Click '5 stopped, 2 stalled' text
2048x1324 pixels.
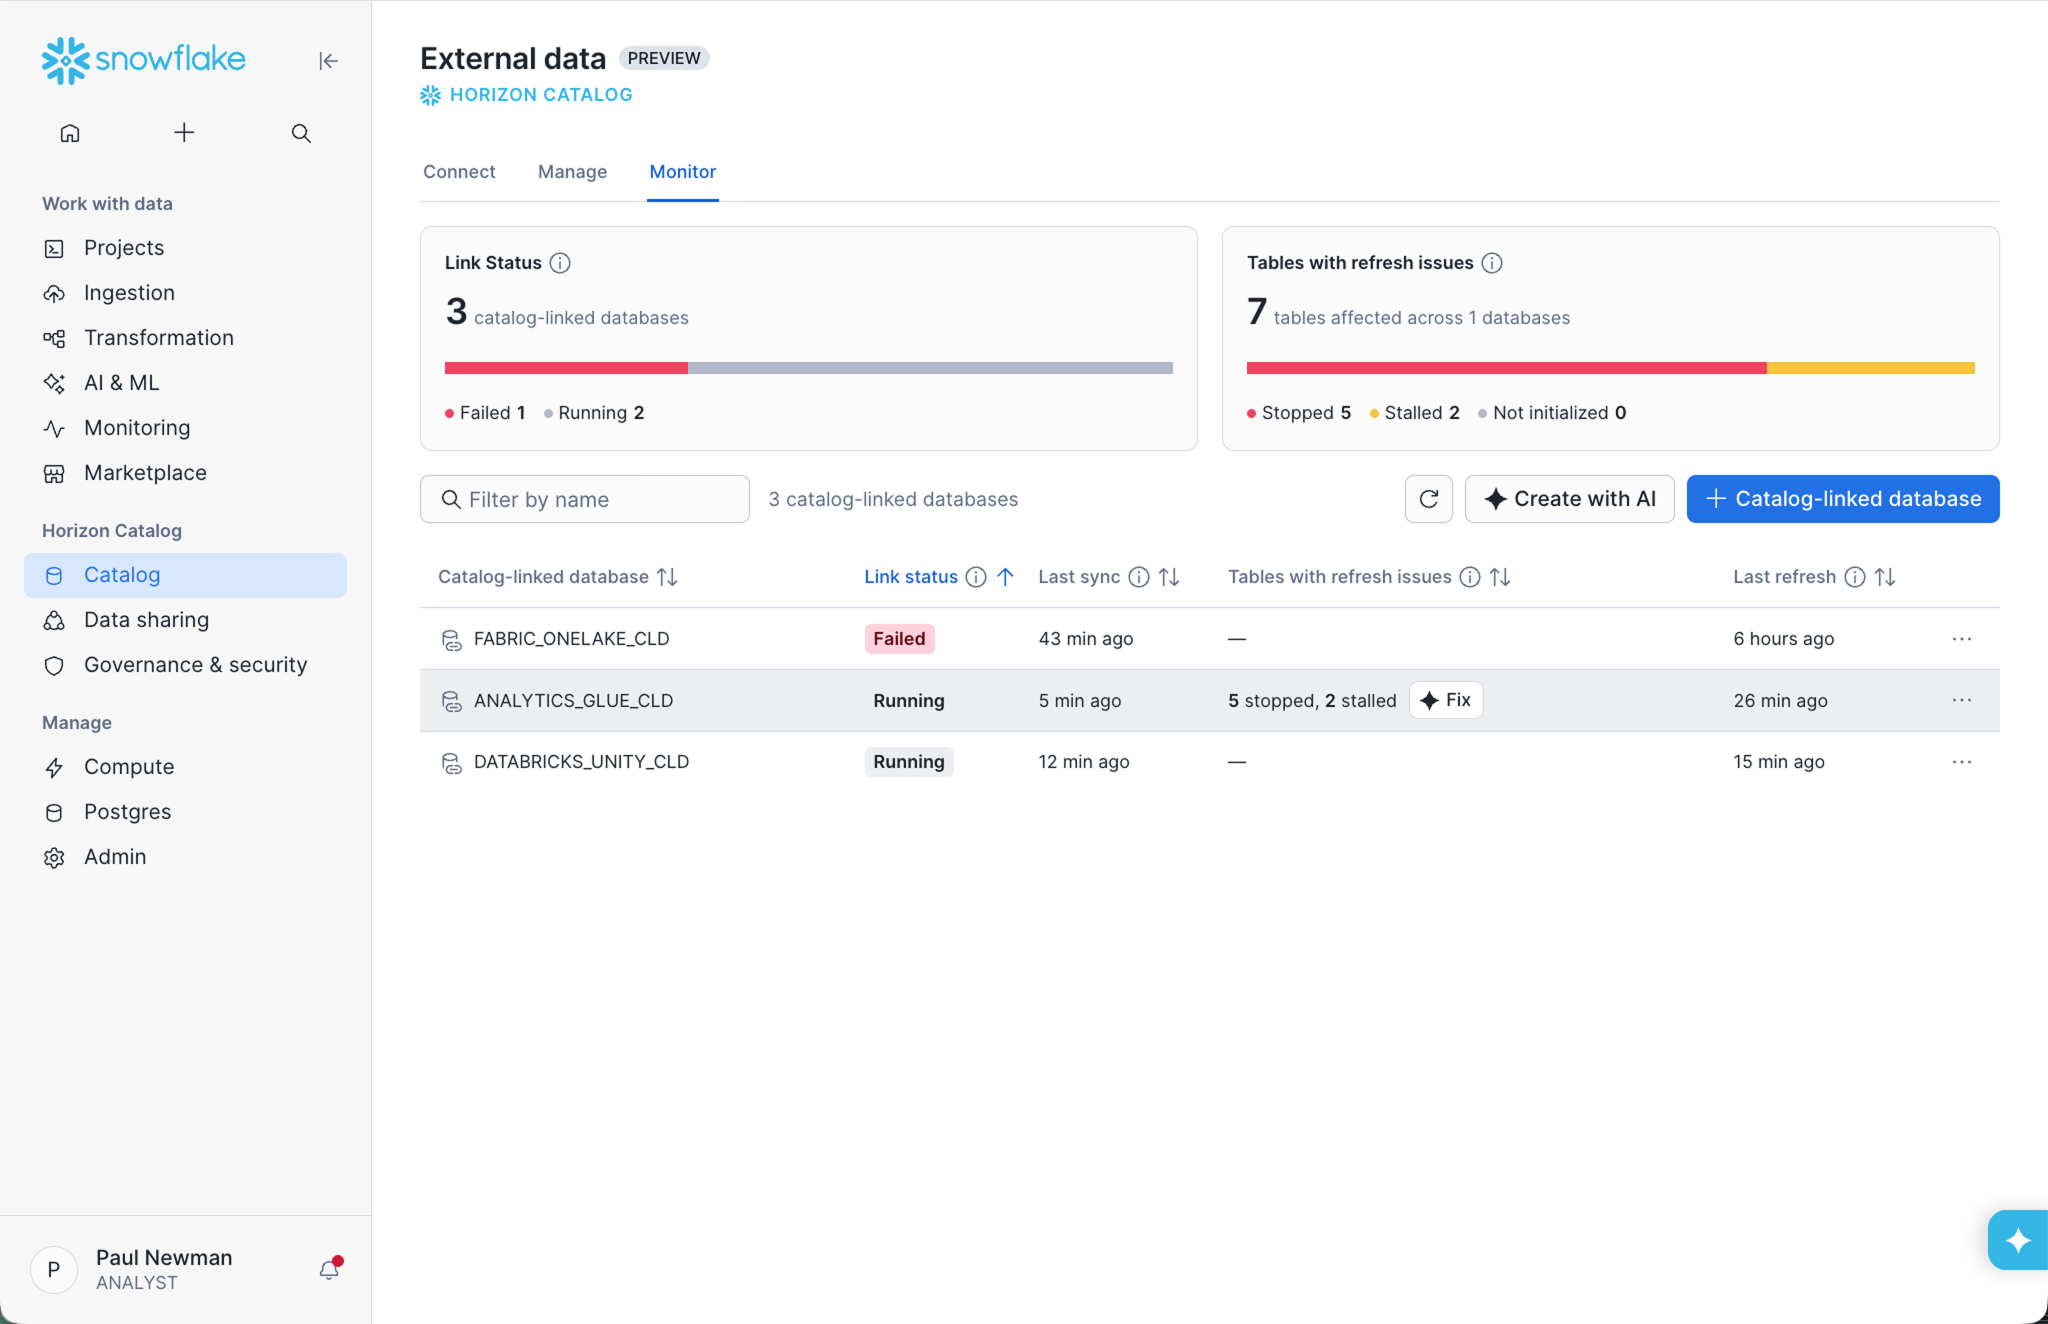(x=1312, y=701)
